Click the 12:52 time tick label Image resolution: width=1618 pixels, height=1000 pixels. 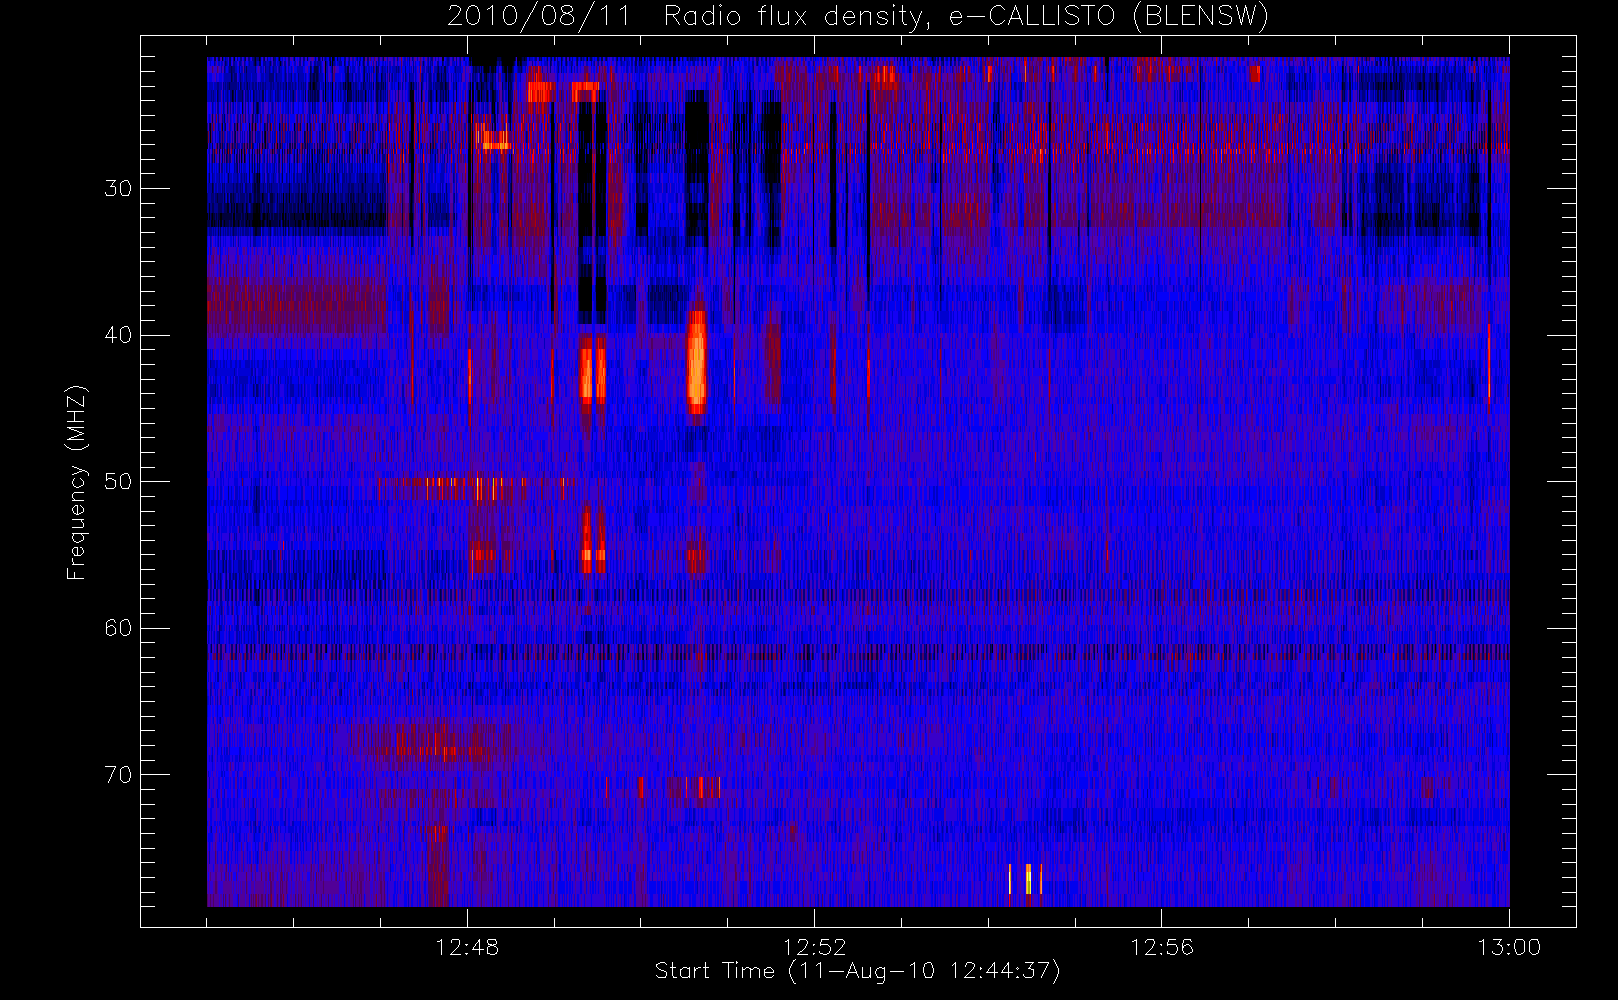pyautogui.click(x=814, y=947)
